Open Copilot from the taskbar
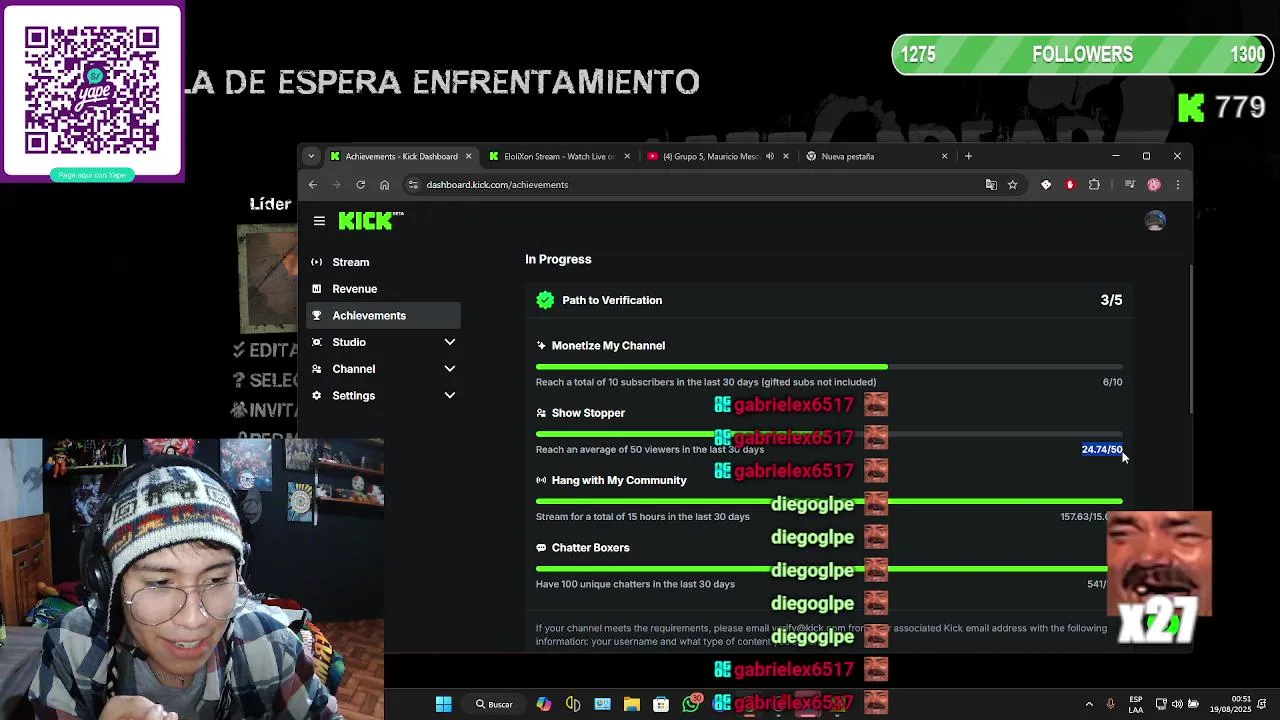Viewport: 1280px width, 720px height. 543,704
